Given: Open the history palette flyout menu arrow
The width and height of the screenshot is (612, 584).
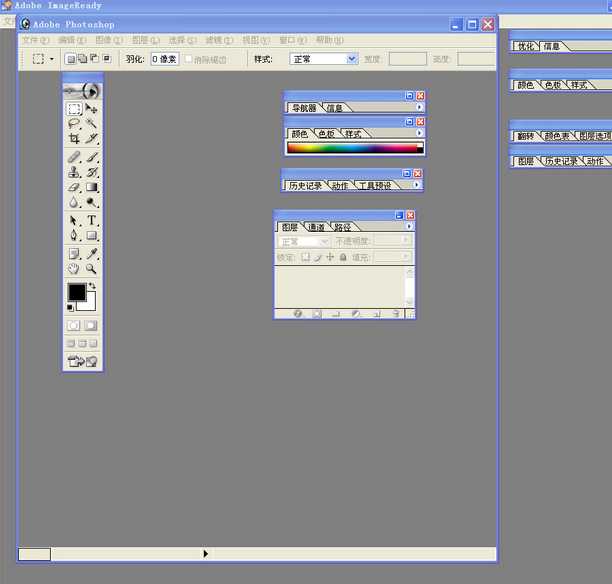Looking at the screenshot, I should tap(417, 185).
